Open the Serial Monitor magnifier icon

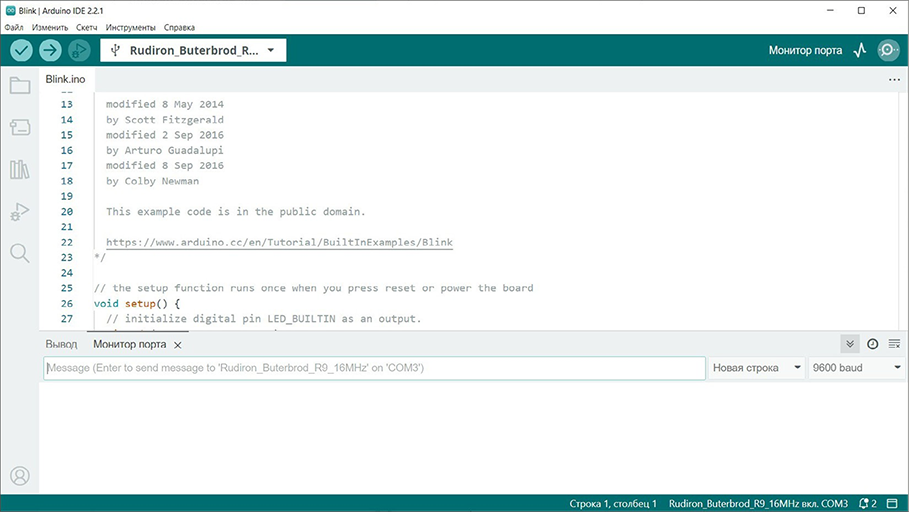[x=888, y=50]
